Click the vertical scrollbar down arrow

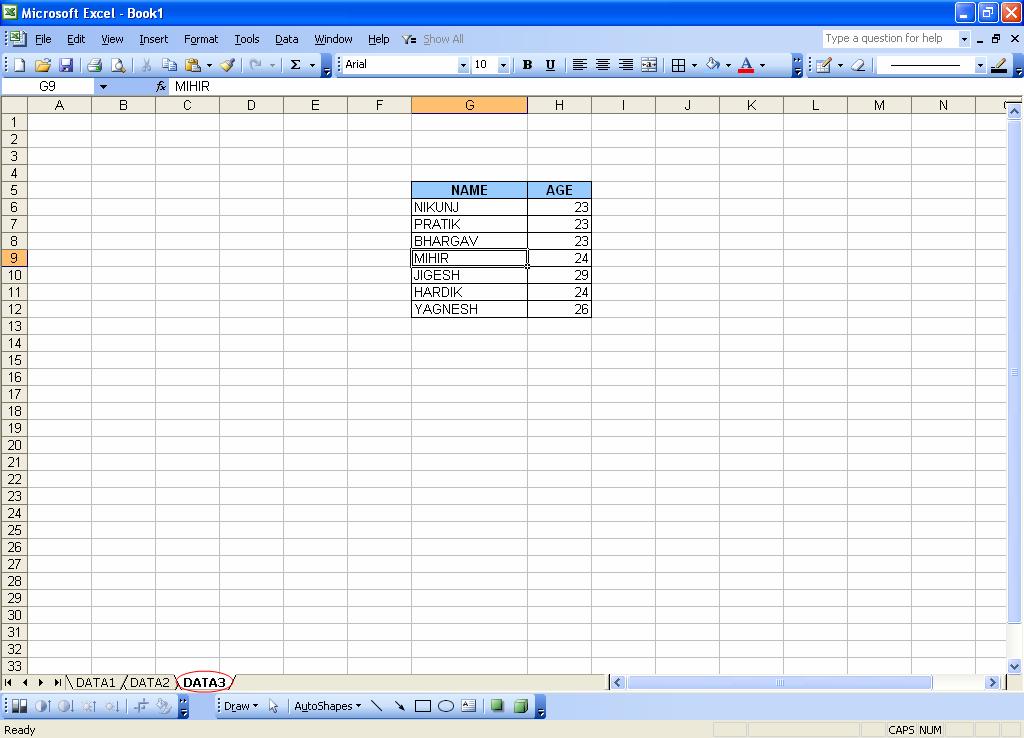(1014, 666)
